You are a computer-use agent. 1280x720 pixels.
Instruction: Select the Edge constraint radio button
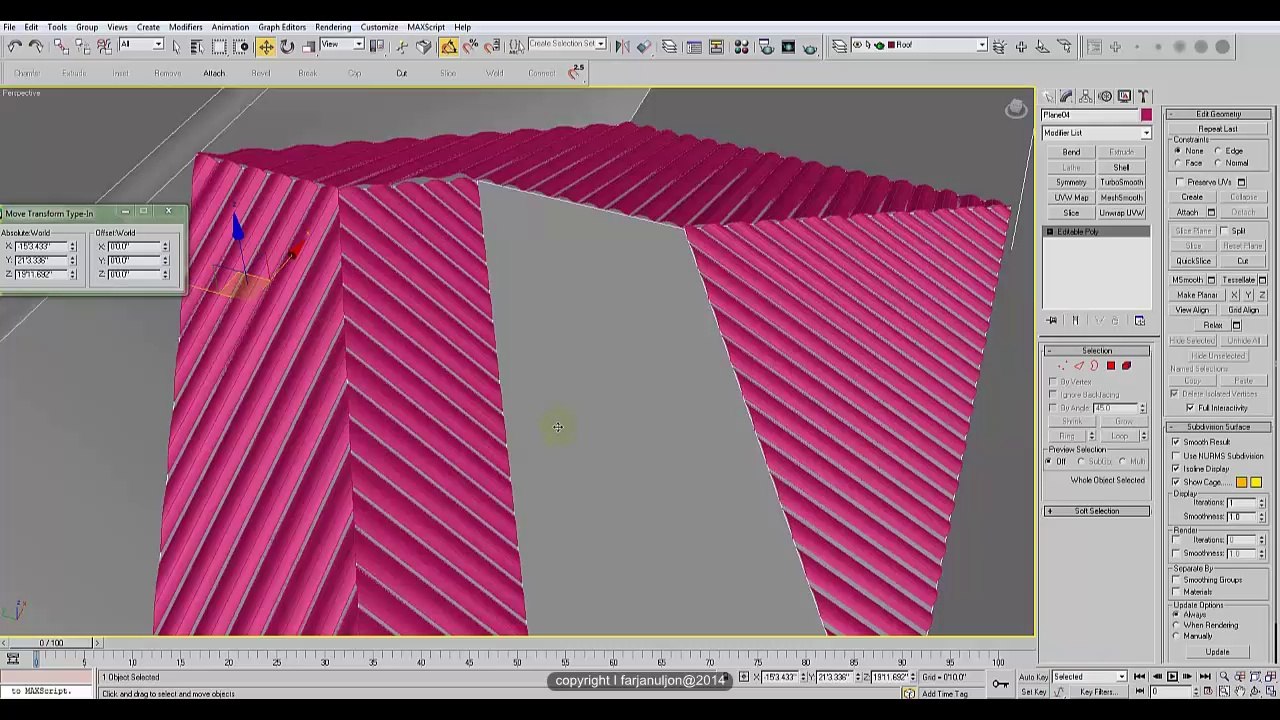[x=1219, y=151]
